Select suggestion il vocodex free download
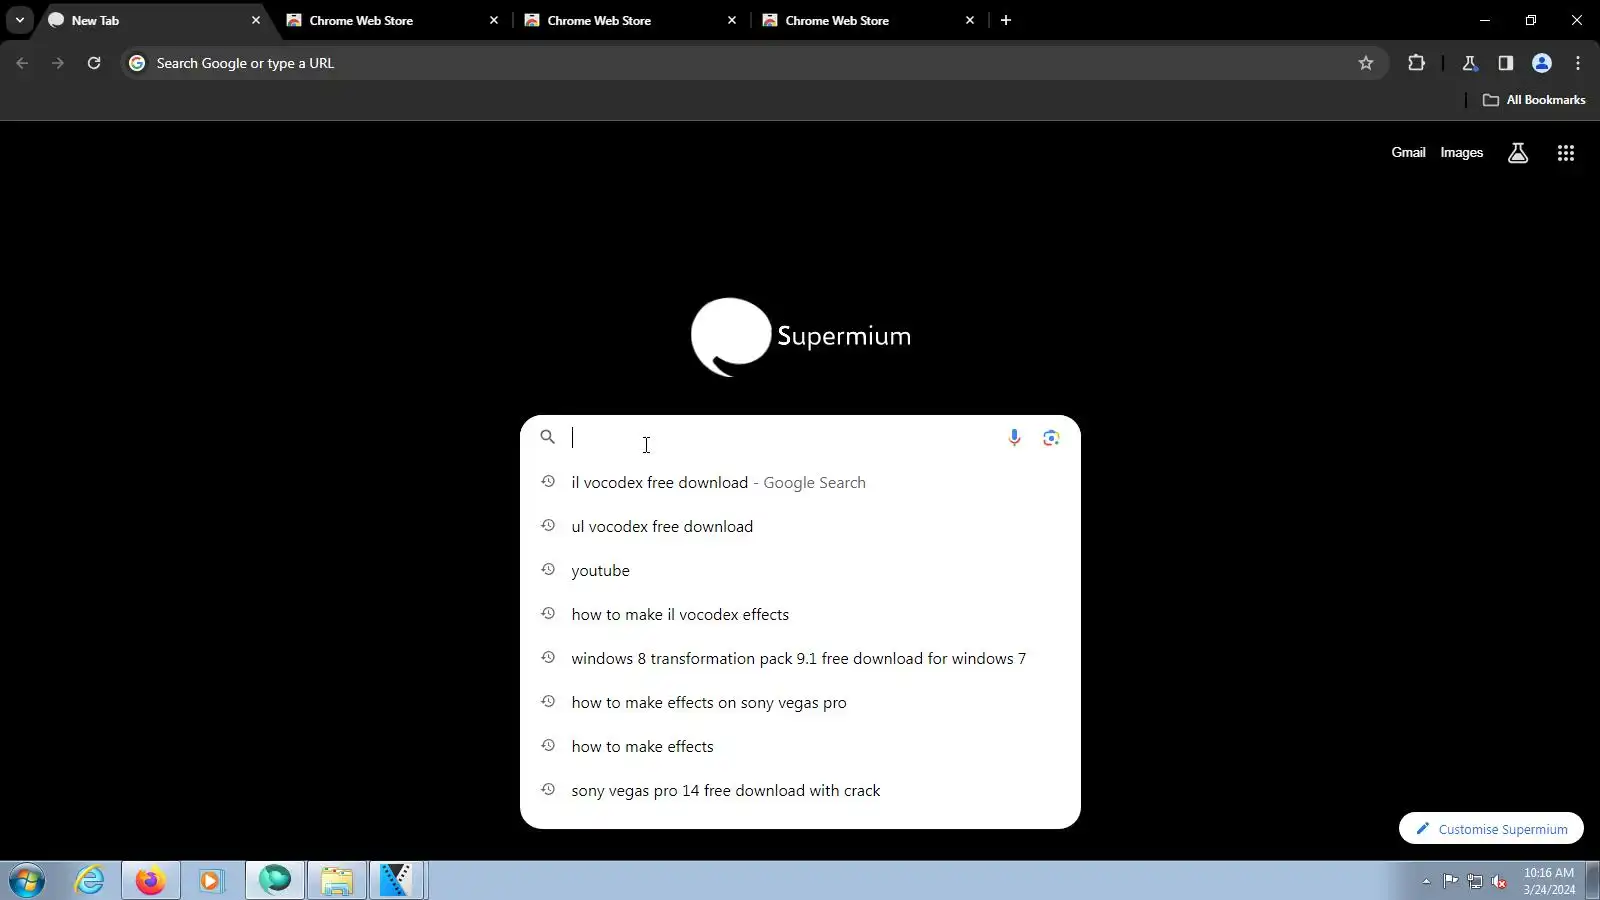 click(800, 482)
